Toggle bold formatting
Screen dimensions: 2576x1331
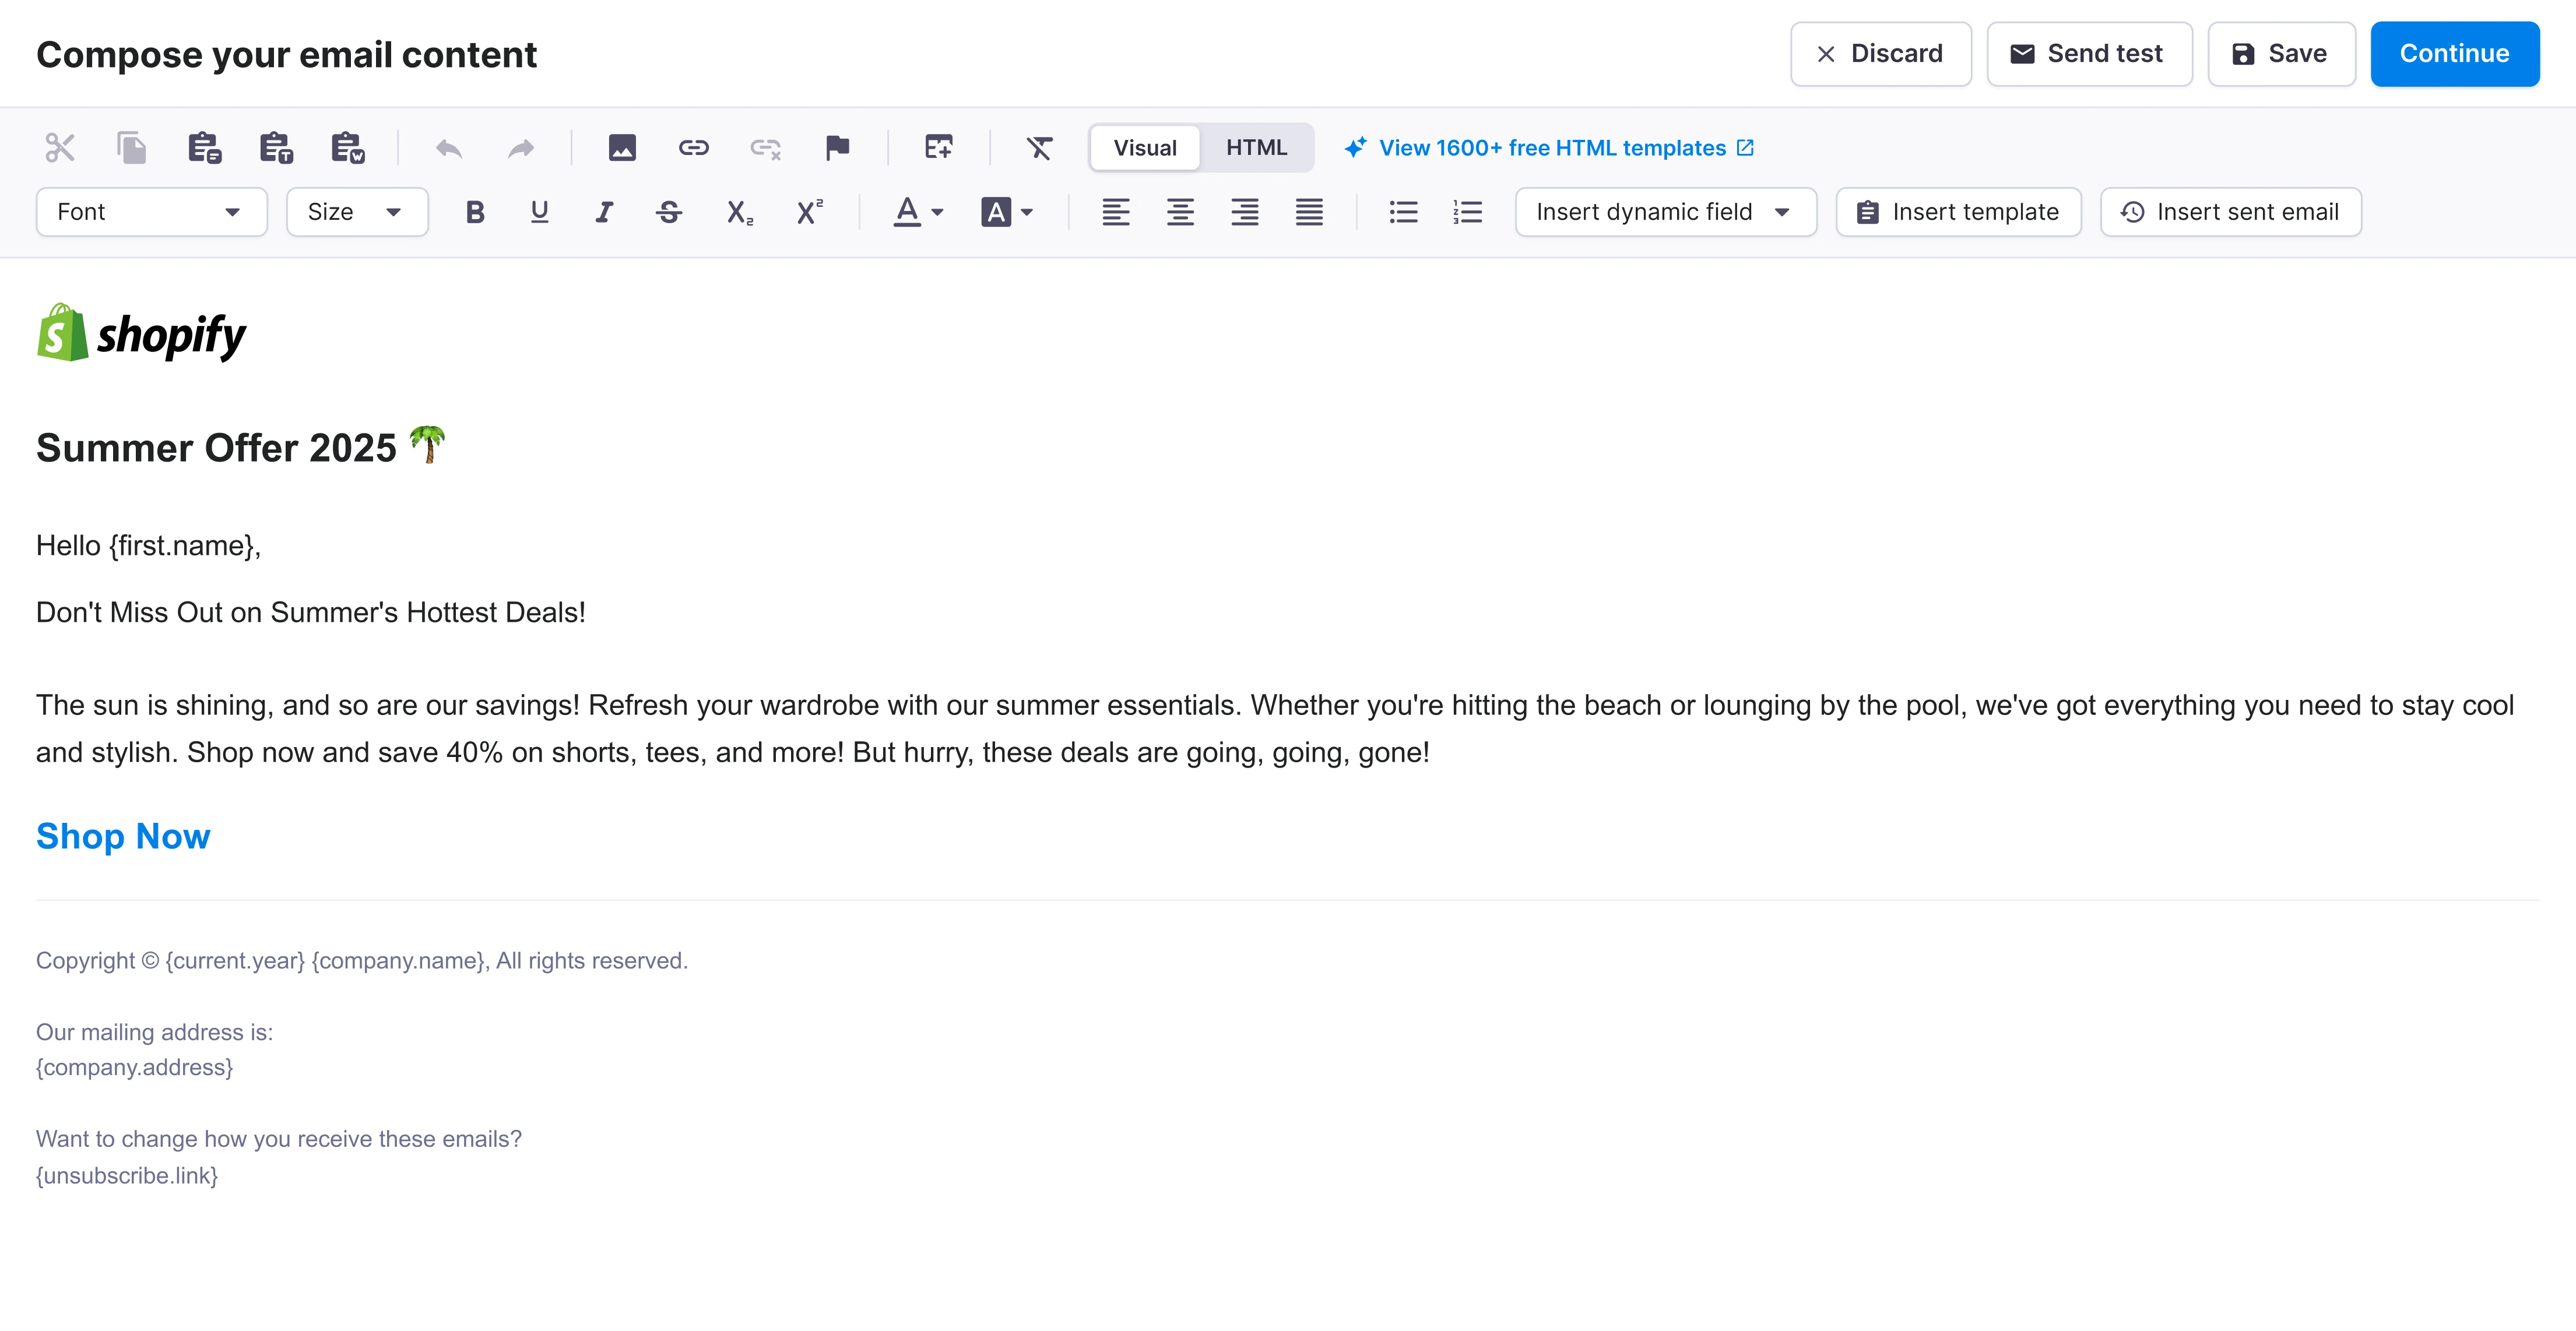pyautogui.click(x=476, y=212)
